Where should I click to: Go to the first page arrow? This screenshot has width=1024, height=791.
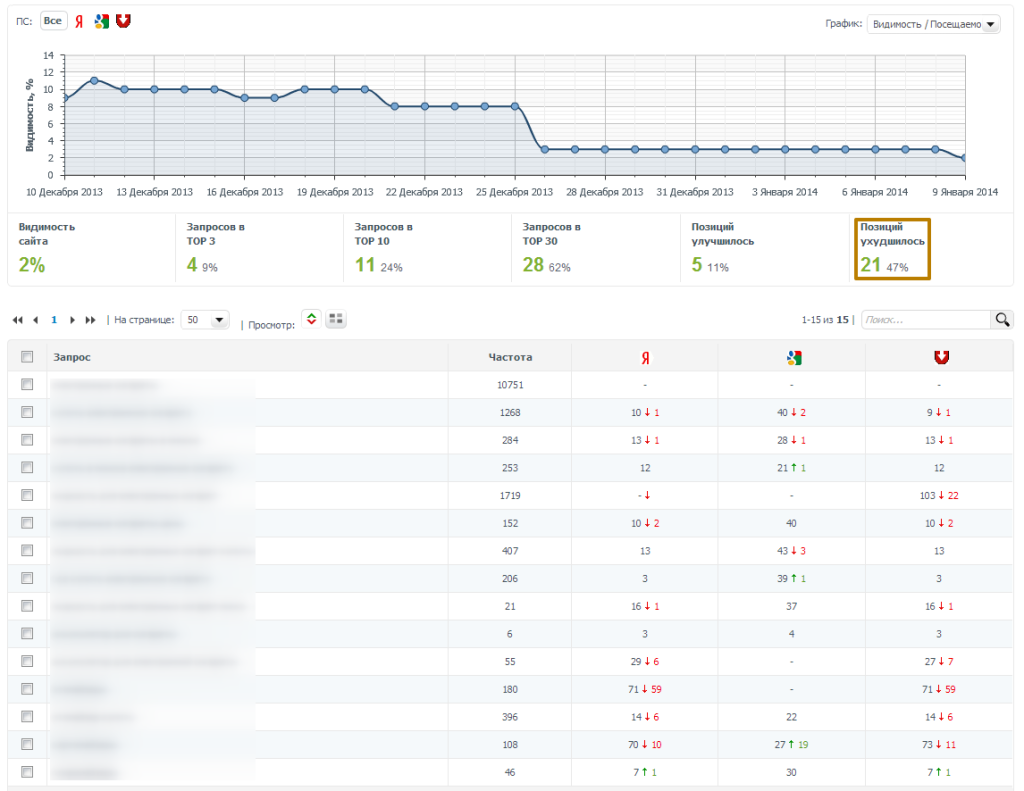[17, 320]
